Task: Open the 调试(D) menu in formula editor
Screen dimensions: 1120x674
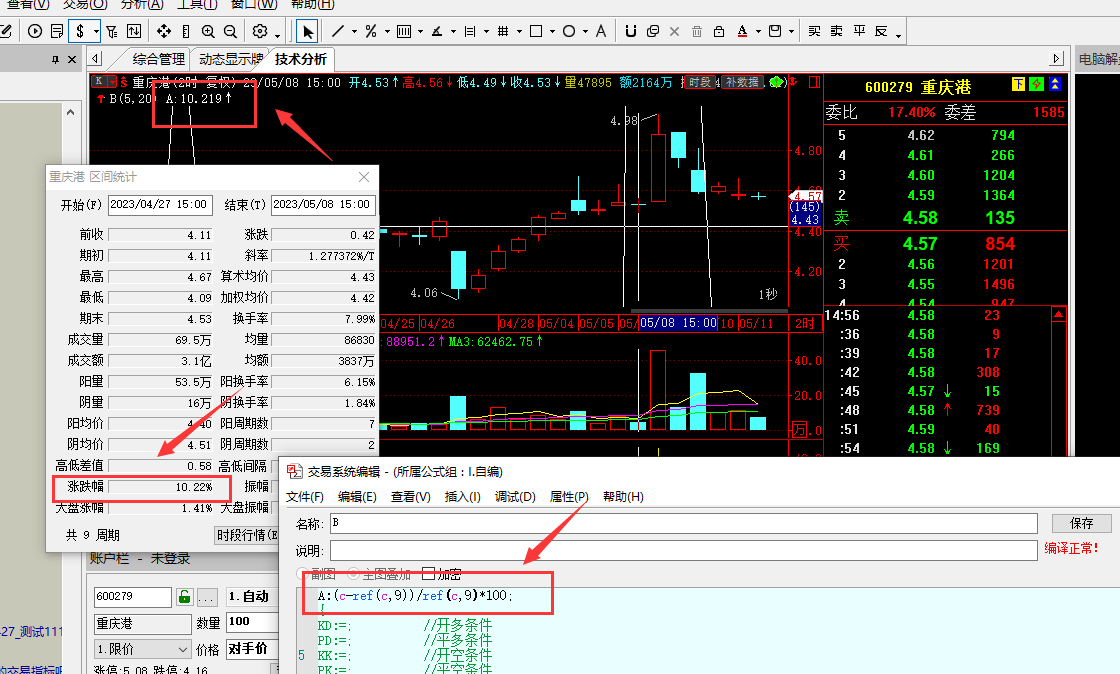Action: 515,497
